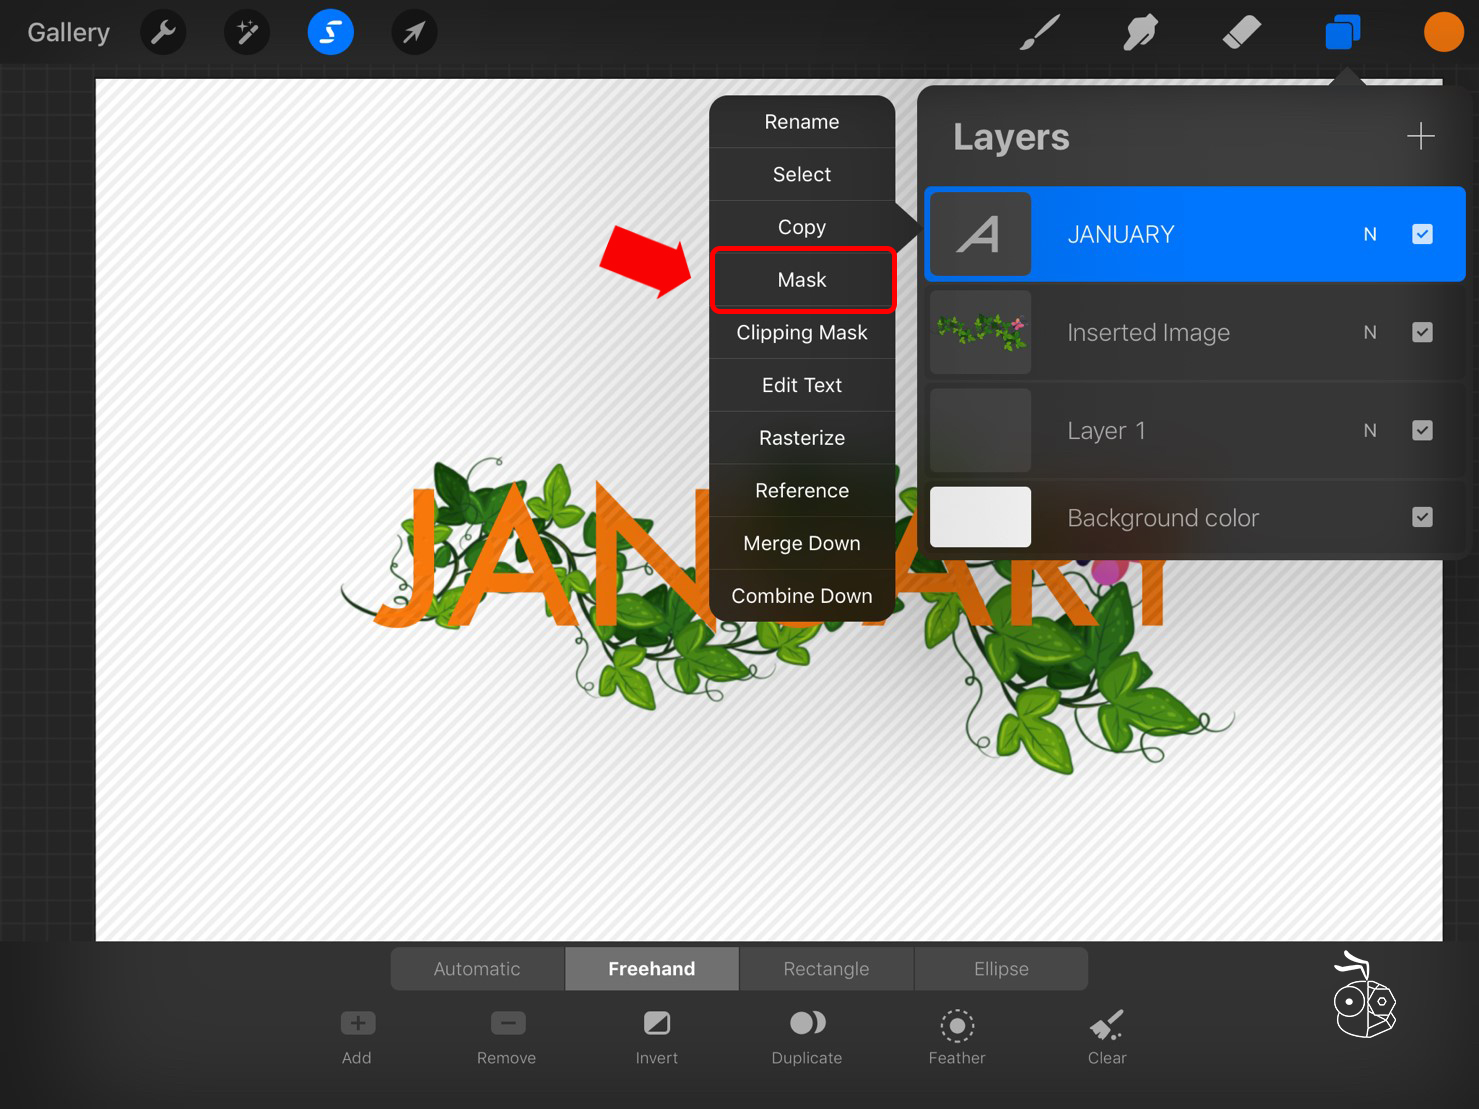Select the Smudge tool
Image resolution: width=1479 pixels, height=1109 pixels.
point(1140,33)
